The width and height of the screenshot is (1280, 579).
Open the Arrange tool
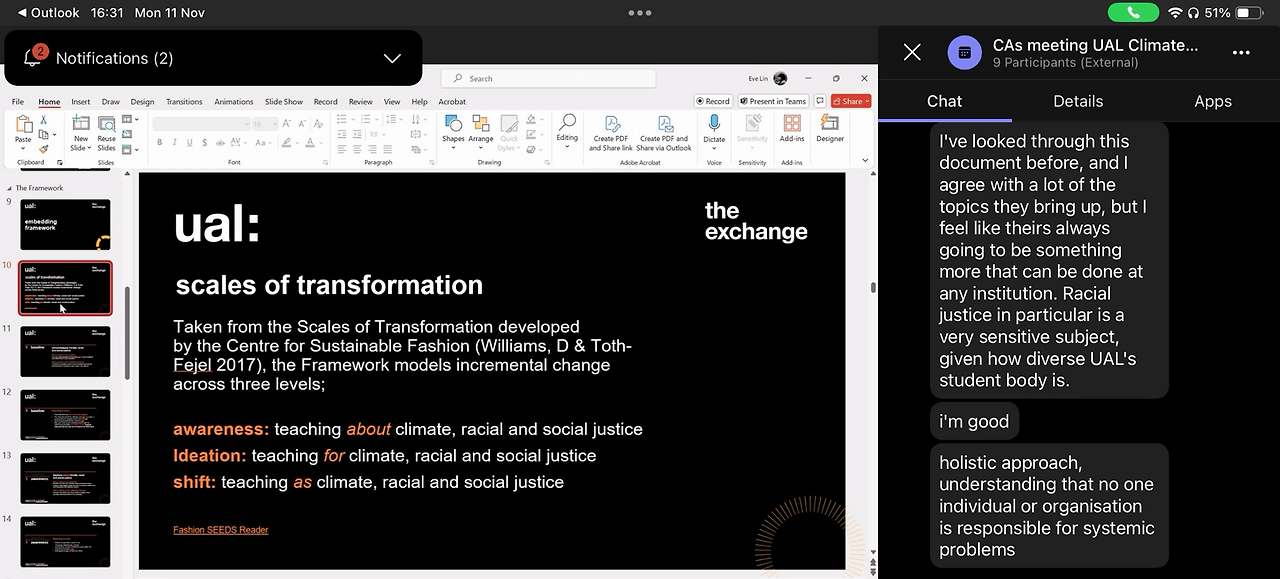click(481, 134)
